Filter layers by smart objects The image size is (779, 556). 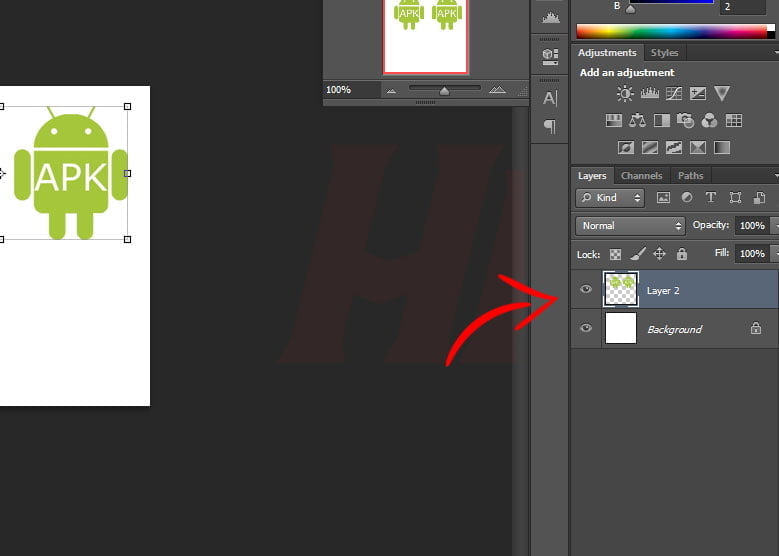(759, 198)
